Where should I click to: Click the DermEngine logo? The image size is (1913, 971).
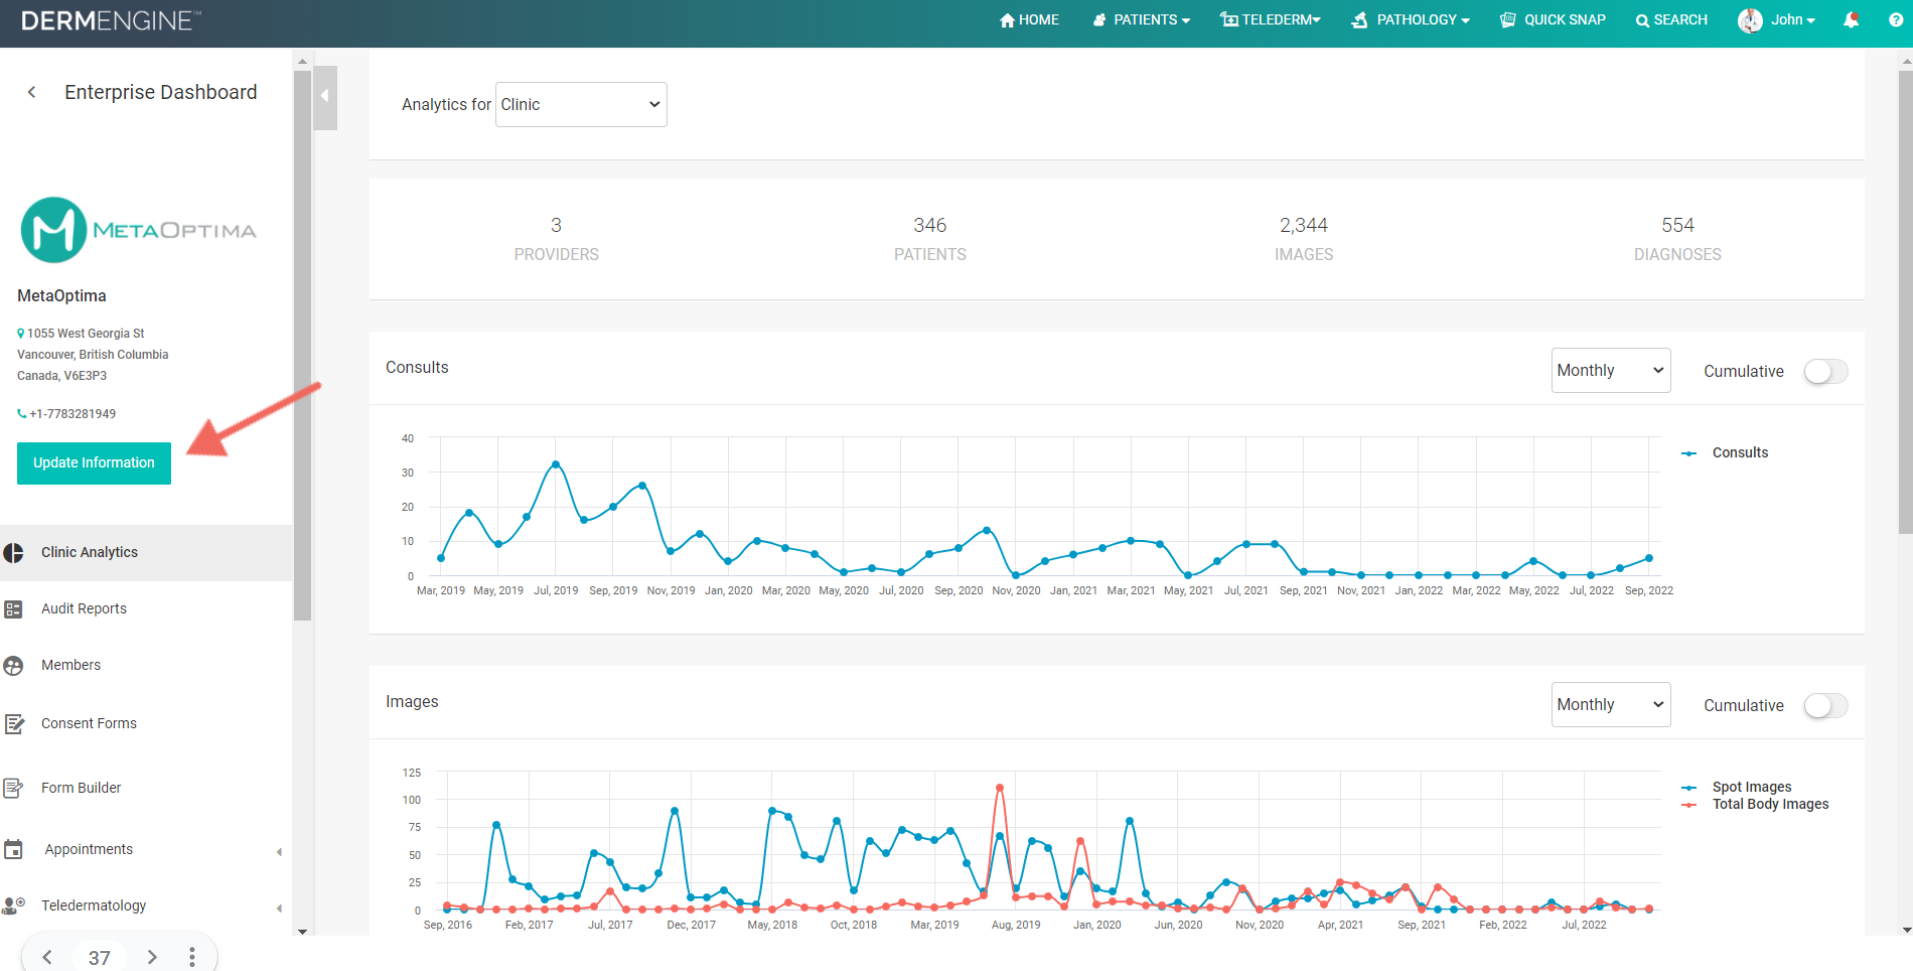(x=111, y=20)
